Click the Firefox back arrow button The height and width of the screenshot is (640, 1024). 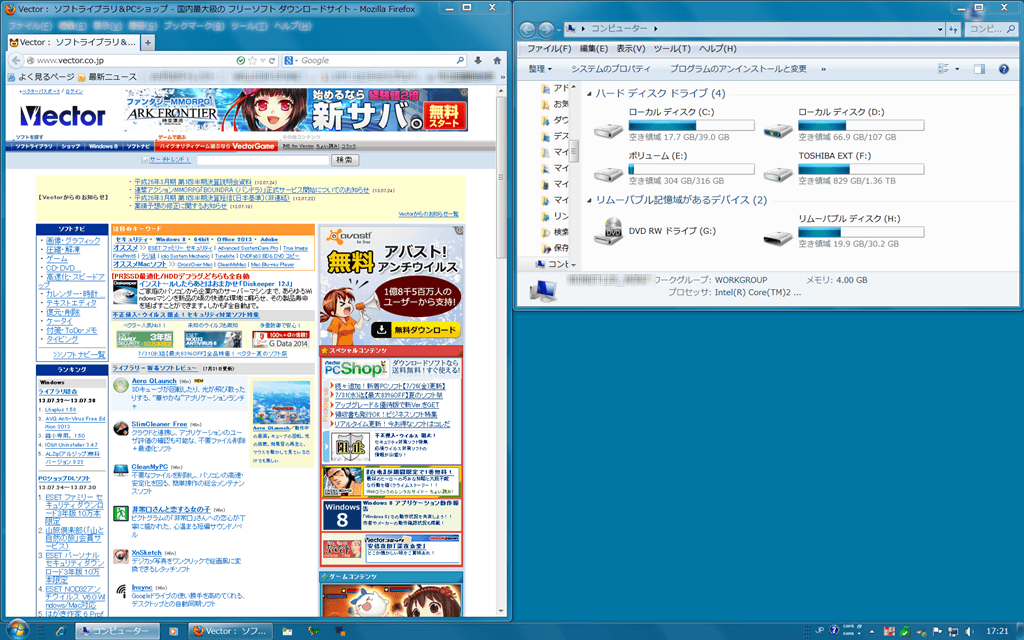click(x=16, y=60)
